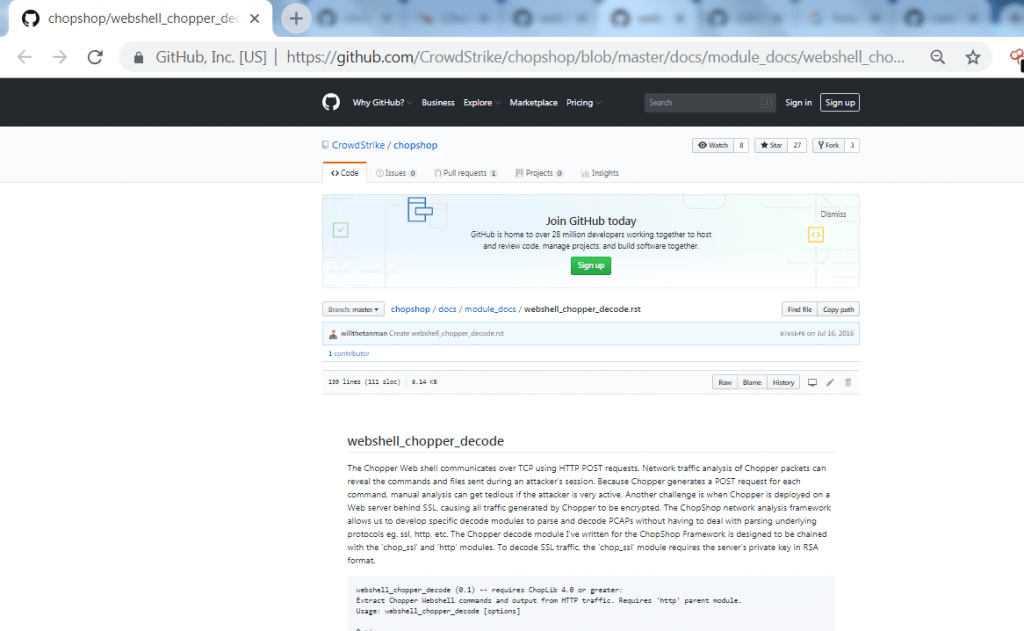1024x631 pixels.
Task: Click the GitHub octocat logo in header
Action: pos(331,103)
